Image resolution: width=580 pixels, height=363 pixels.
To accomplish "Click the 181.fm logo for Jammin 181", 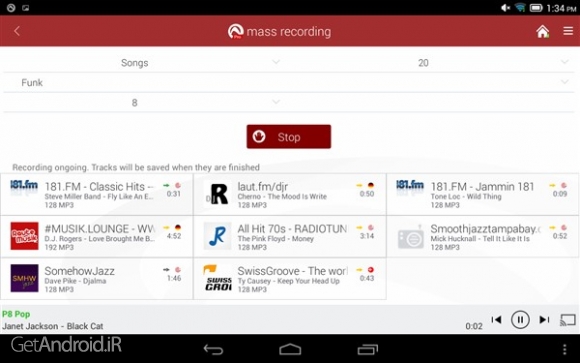I will 410,185.
